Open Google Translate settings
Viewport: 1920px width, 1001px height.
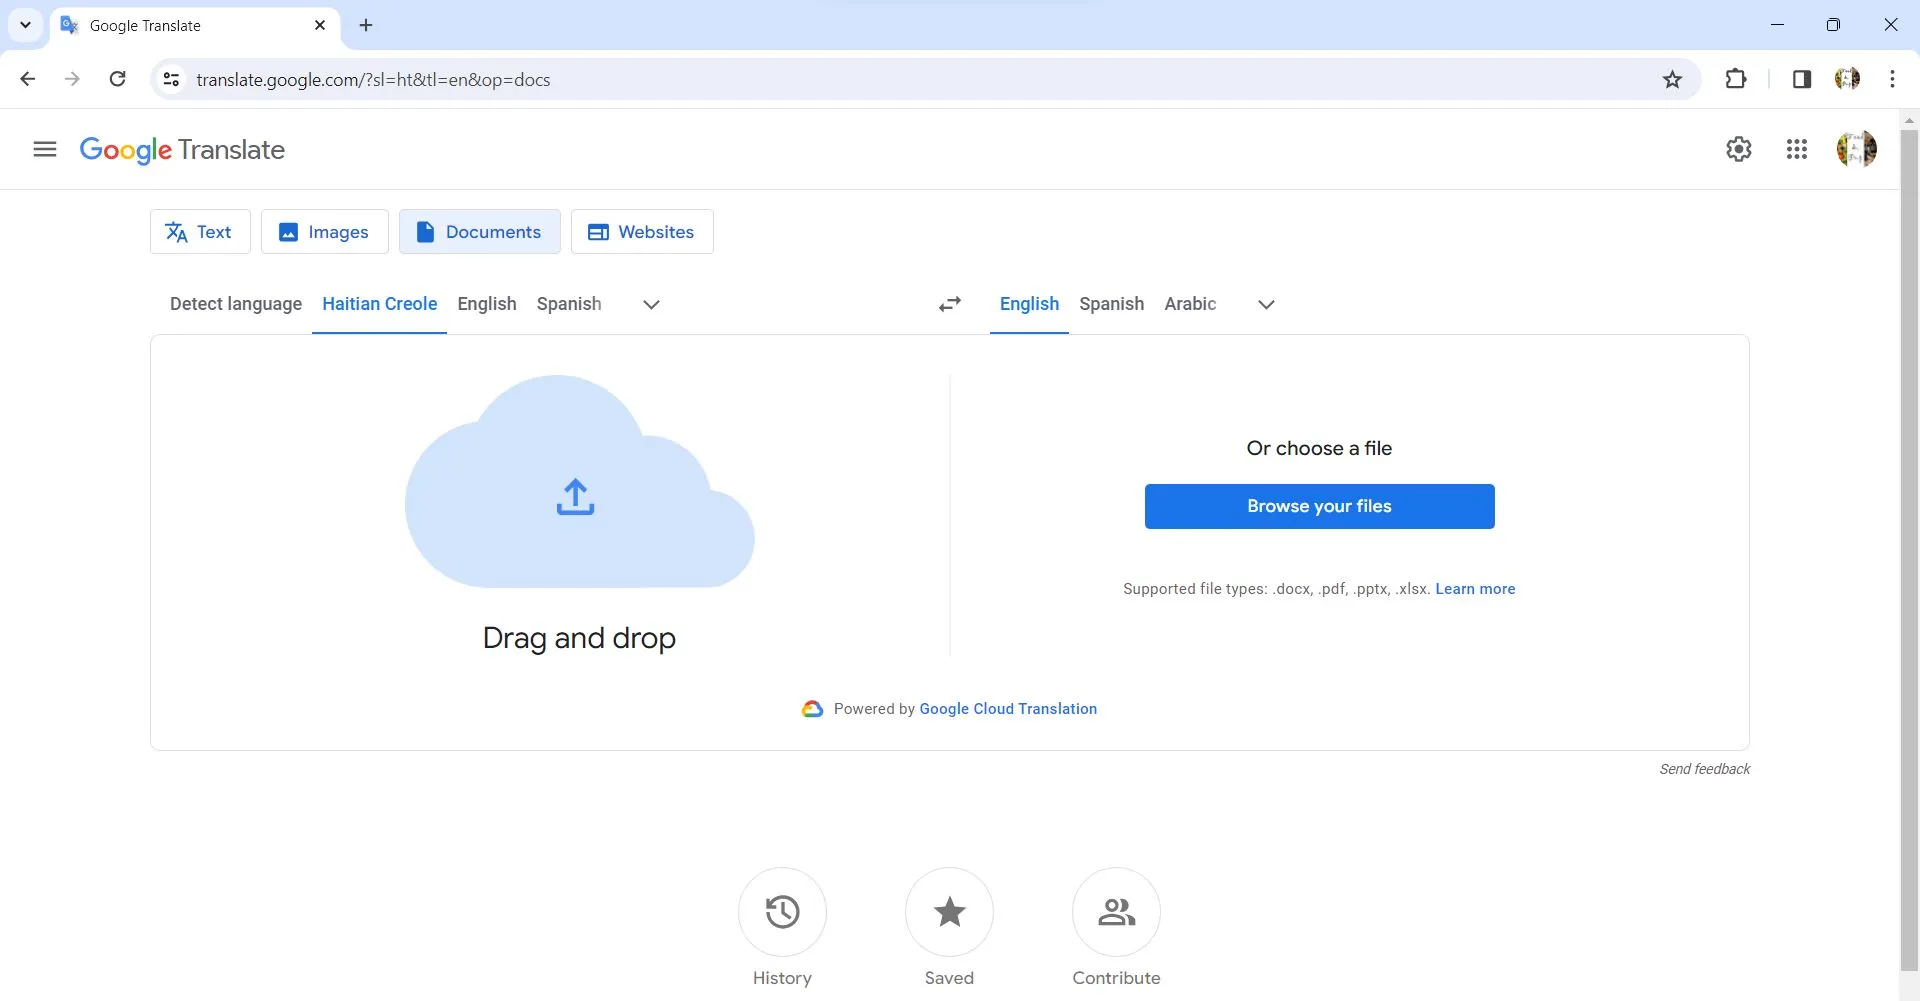pyautogui.click(x=1739, y=149)
